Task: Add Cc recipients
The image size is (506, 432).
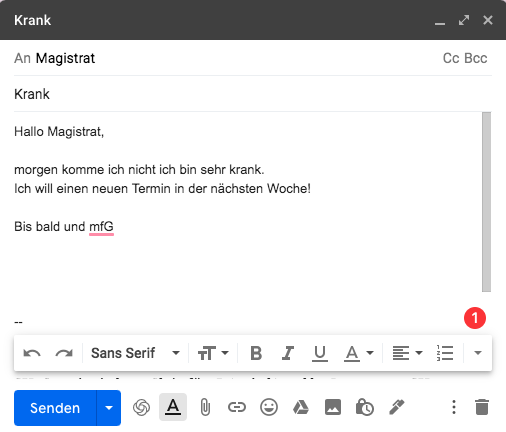Action: [451, 58]
